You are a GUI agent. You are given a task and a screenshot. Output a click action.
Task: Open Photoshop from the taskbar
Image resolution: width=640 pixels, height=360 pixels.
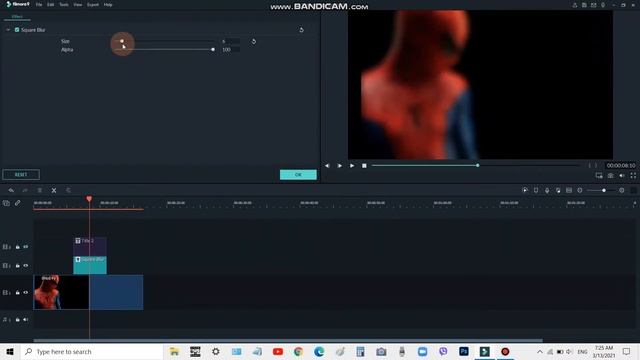[x=464, y=351]
